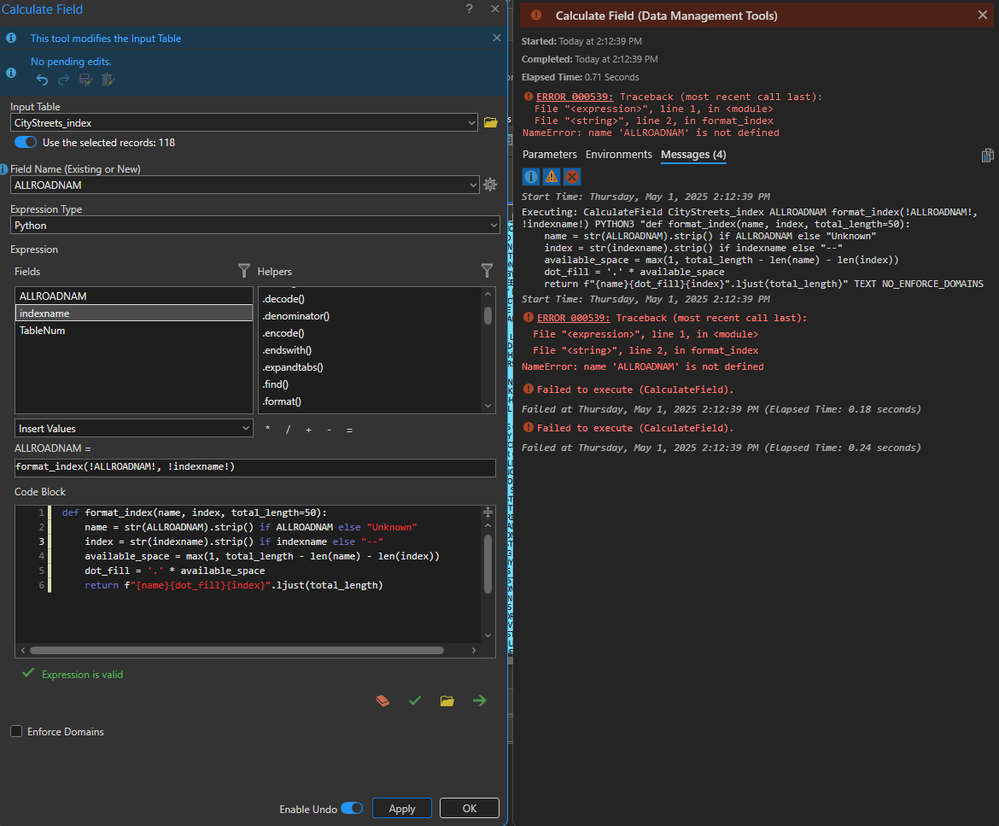Viewport: 999px width, 826px height.
Task: Toggle the Enable Undo switch
Action: 352,808
